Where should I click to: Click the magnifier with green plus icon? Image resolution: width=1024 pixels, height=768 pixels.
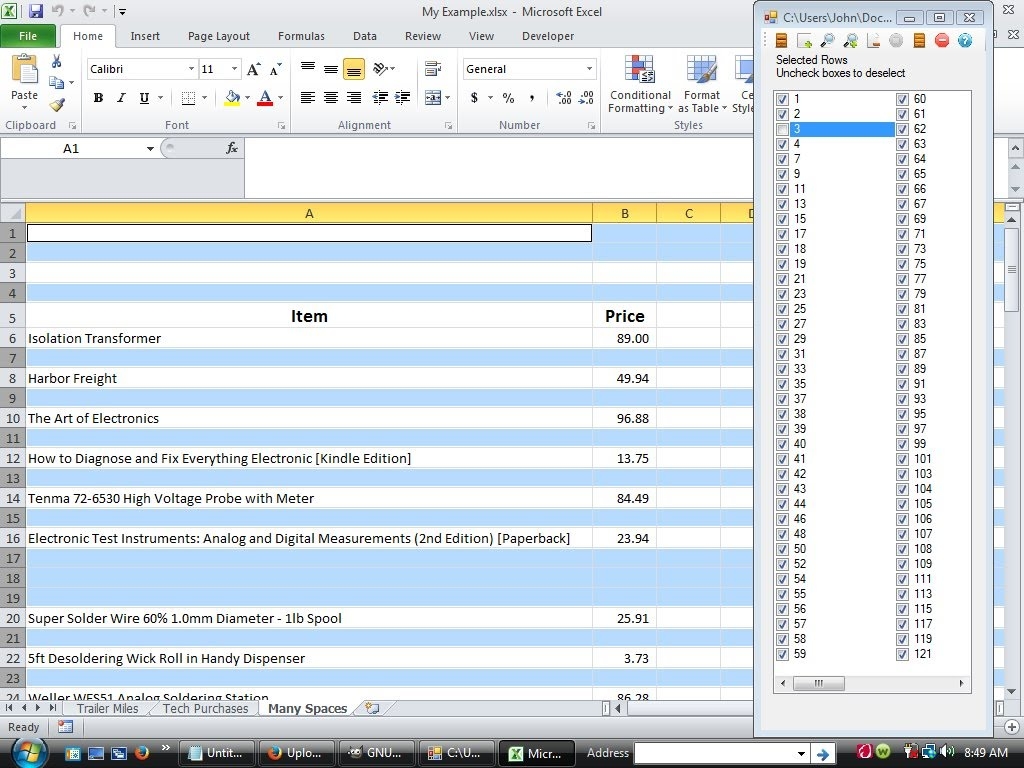850,40
